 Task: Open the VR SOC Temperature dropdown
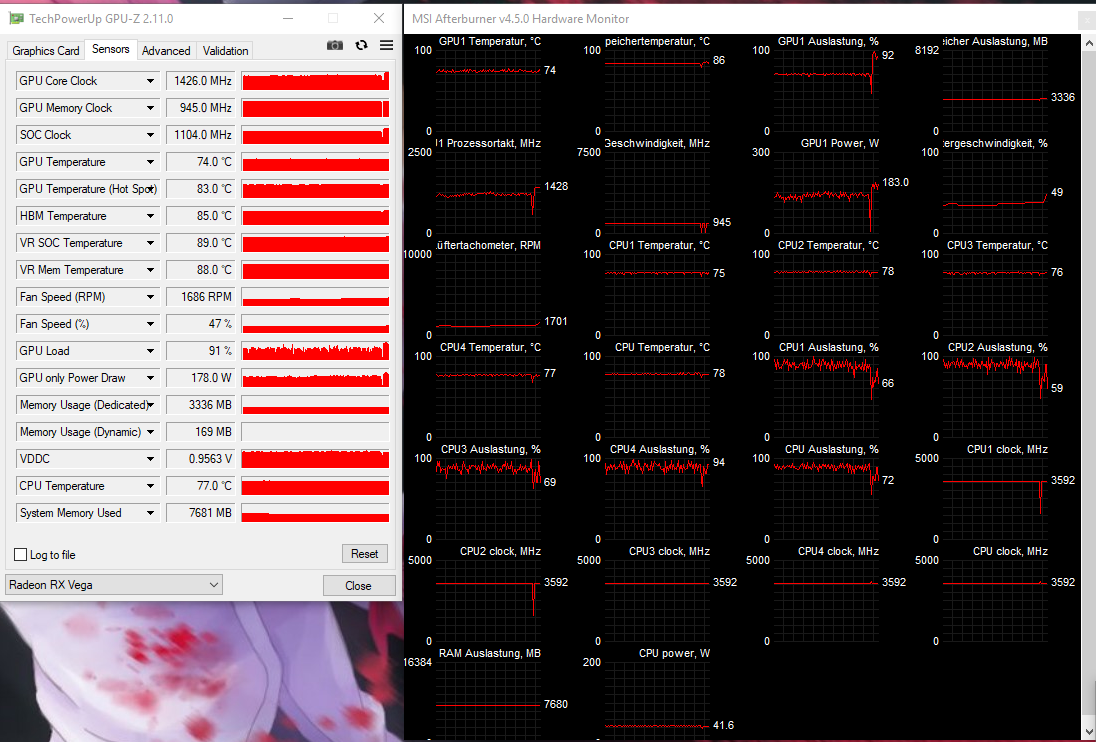pyautogui.click(x=150, y=243)
